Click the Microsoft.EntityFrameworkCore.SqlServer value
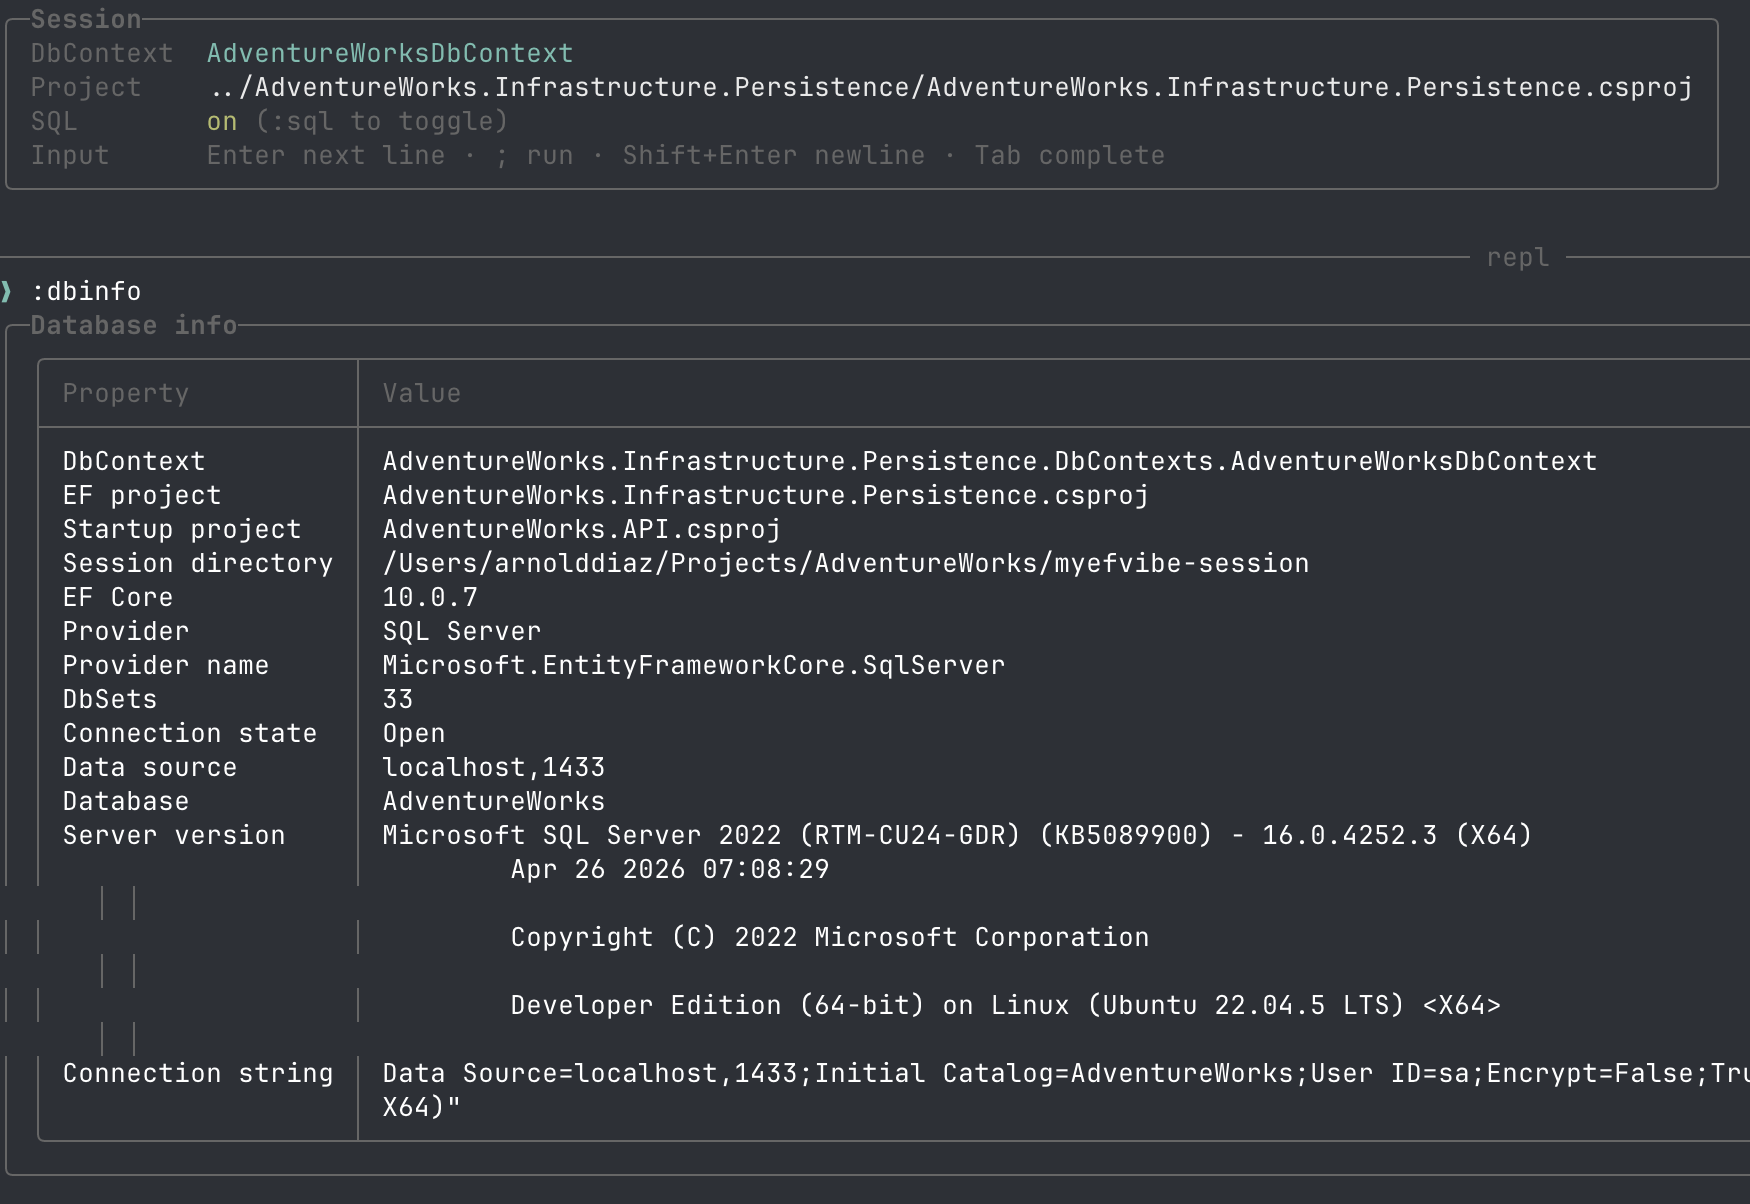This screenshot has height=1204, width=1750. click(694, 665)
